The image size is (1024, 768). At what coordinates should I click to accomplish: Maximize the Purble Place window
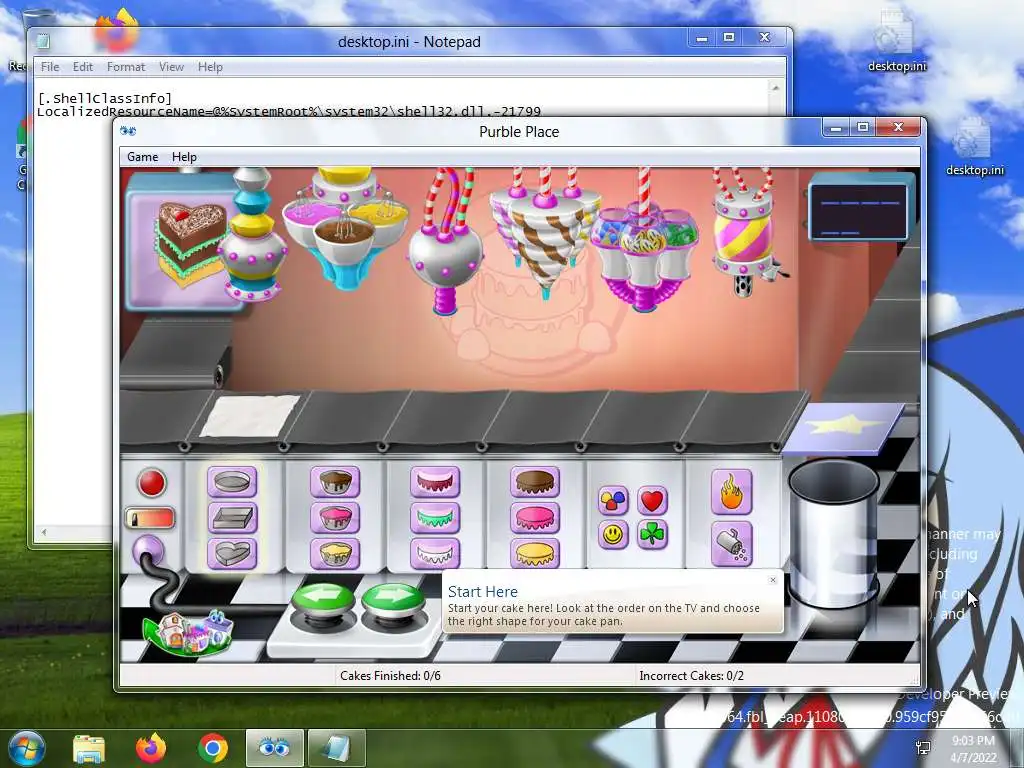[863, 127]
